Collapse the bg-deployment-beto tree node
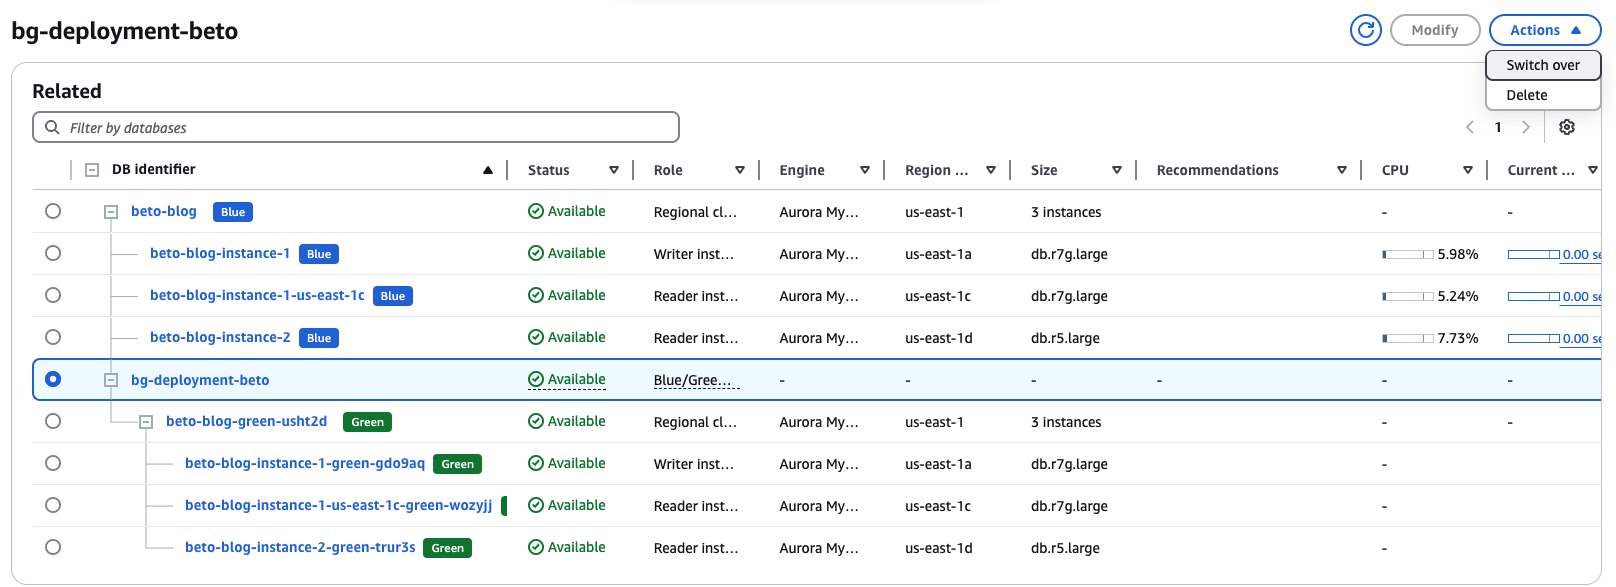 (111, 380)
